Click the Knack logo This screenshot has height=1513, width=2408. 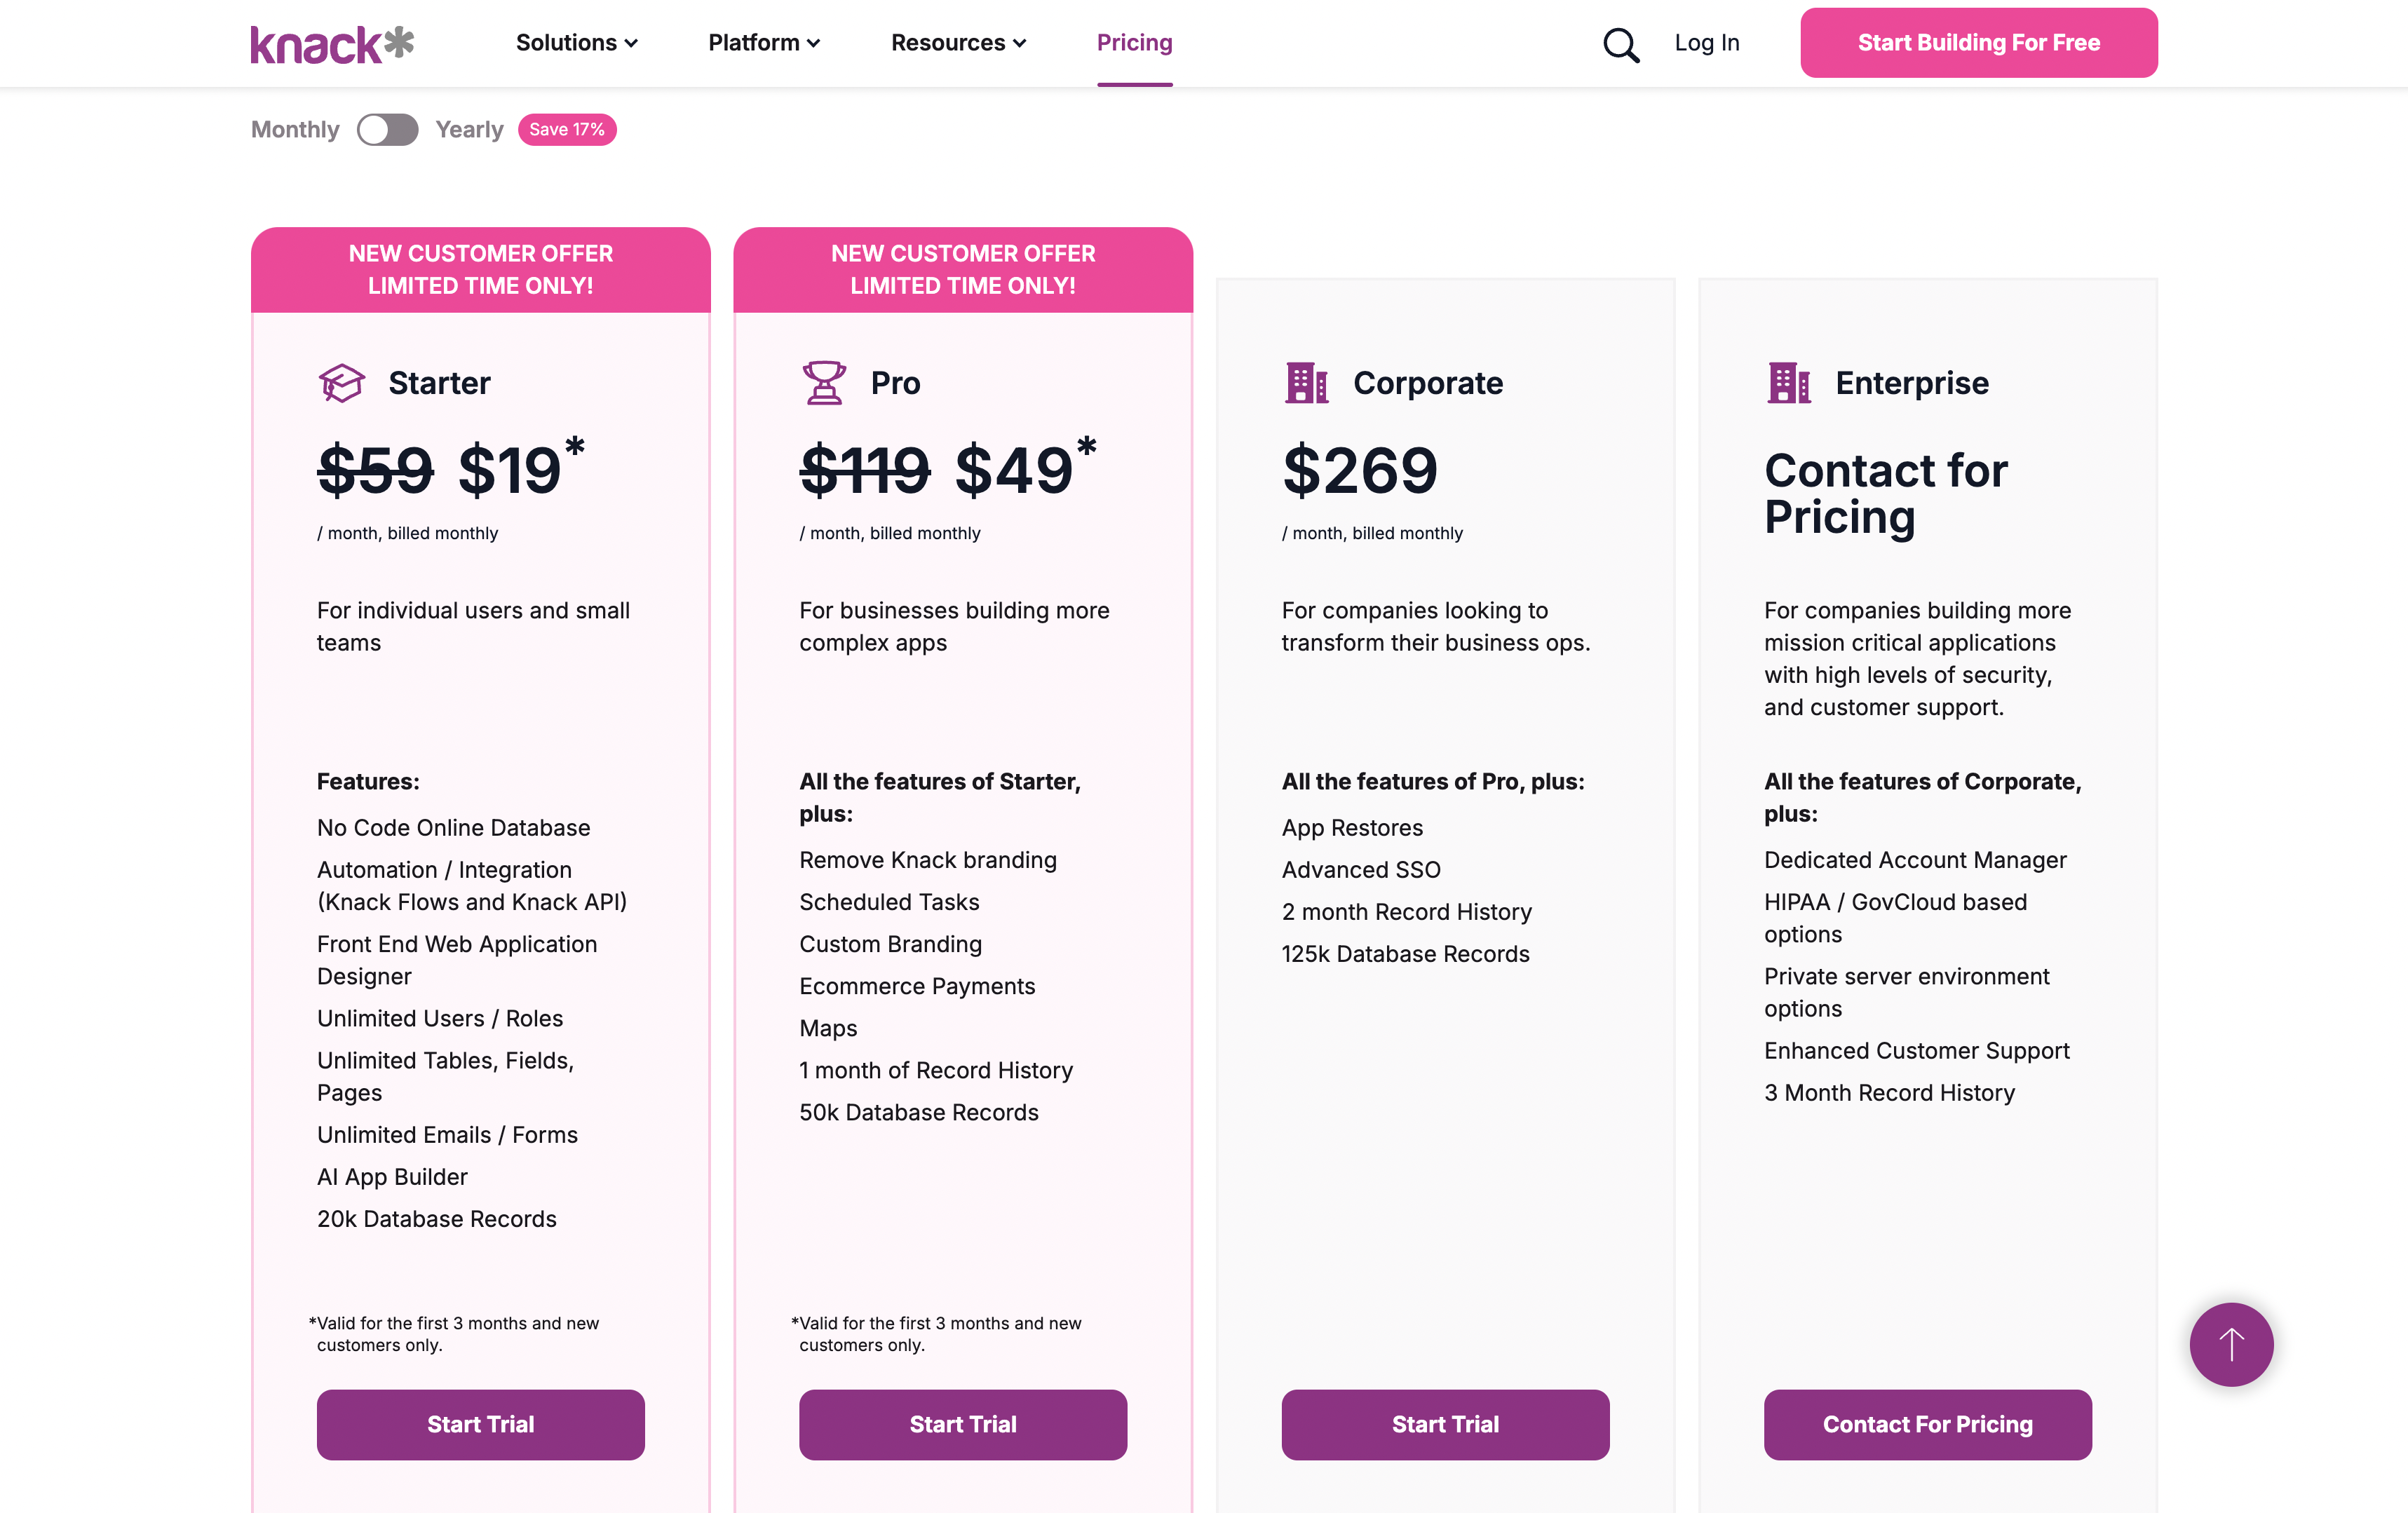click(x=332, y=44)
